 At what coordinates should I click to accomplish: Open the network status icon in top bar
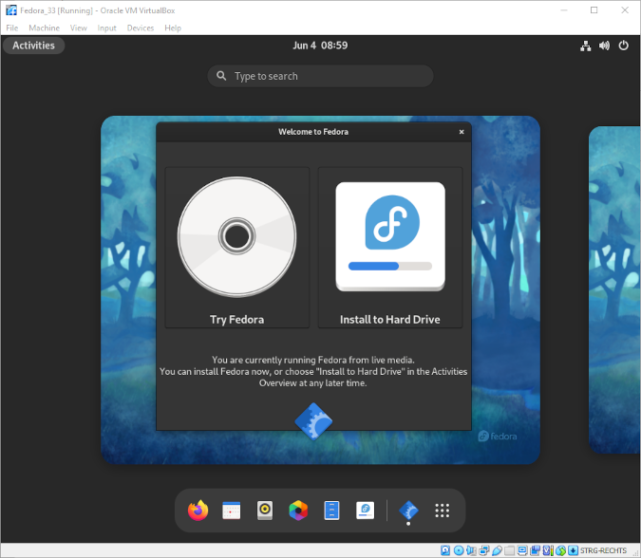click(585, 45)
